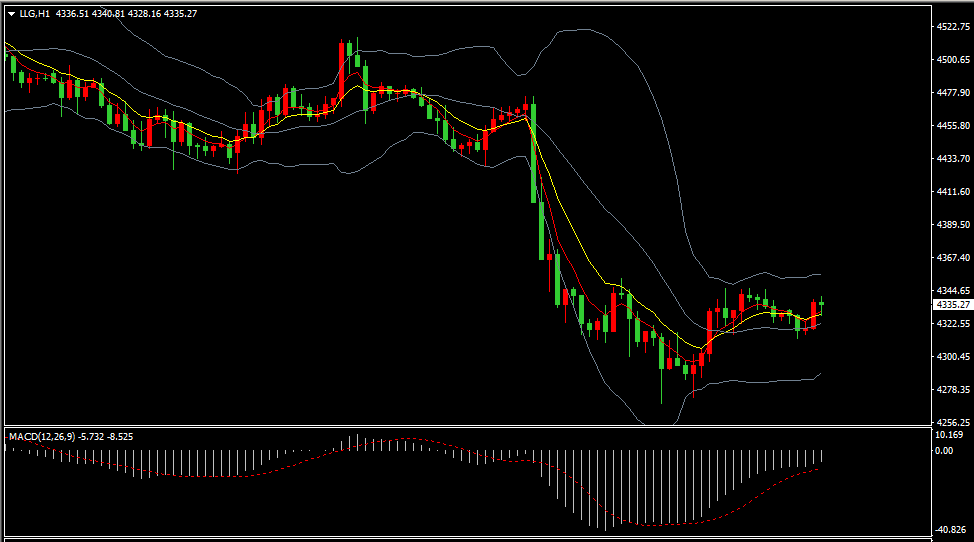
Task: Click the separator above the MACD subwindow
Action: [x=468, y=427]
